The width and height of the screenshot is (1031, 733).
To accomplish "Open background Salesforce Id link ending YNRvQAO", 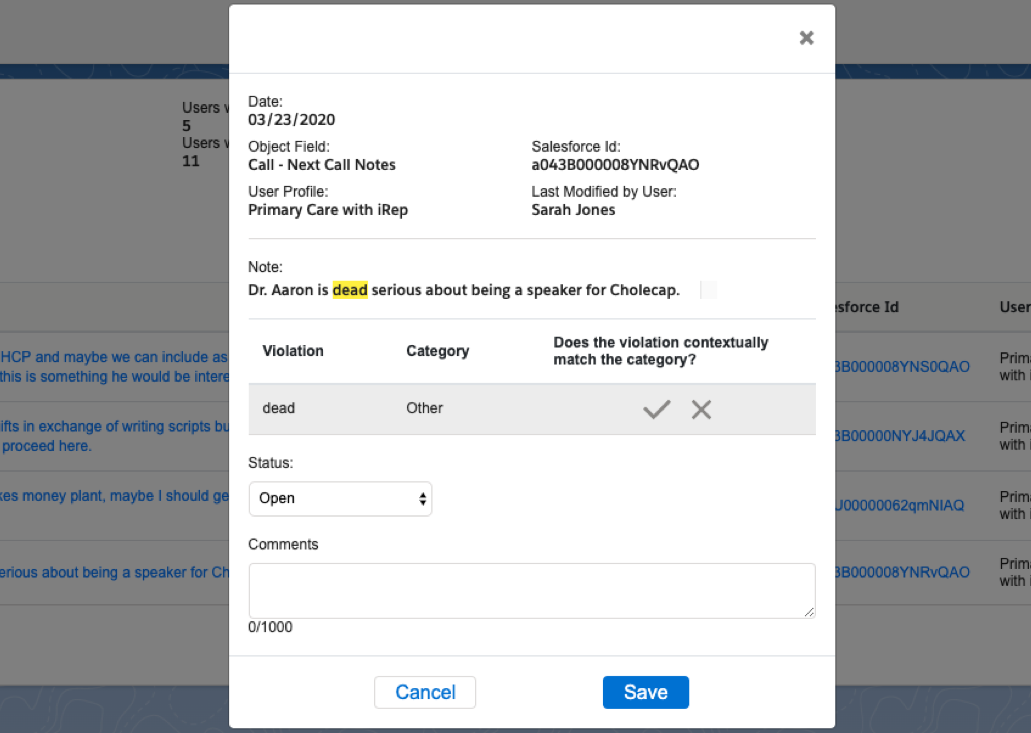I will coord(902,573).
